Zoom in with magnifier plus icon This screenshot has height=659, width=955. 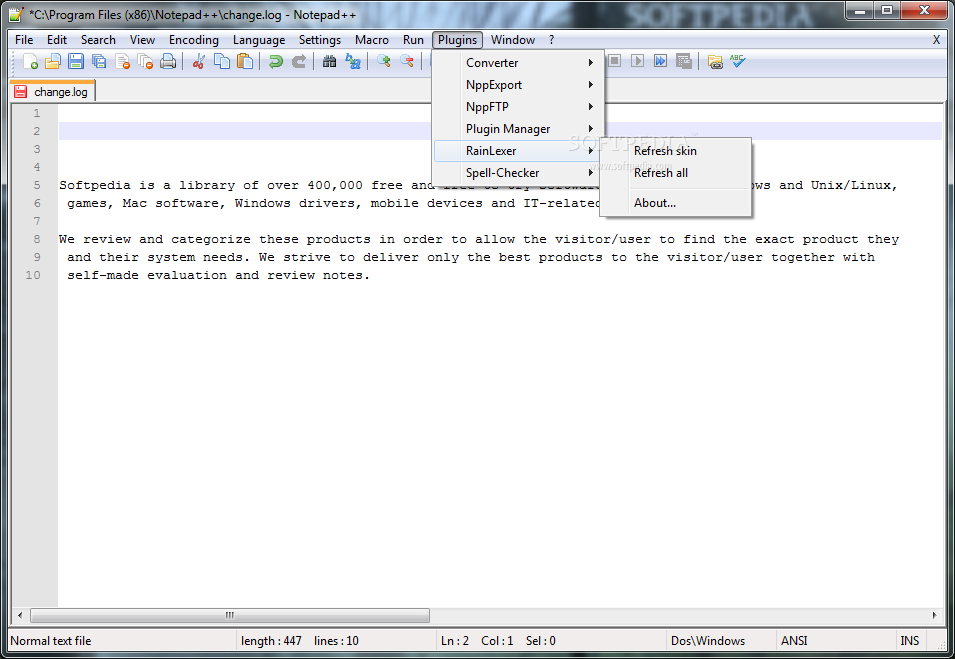coord(384,62)
